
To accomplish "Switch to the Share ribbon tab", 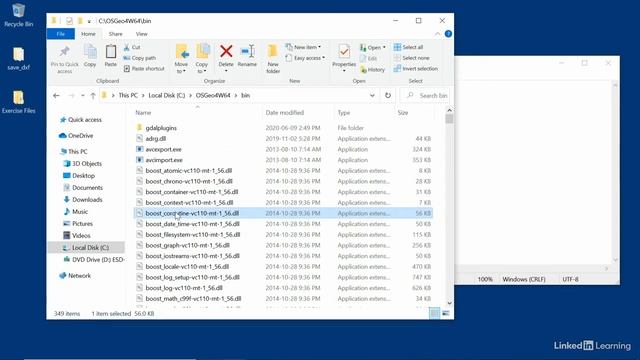I will (x=116, y=34).
